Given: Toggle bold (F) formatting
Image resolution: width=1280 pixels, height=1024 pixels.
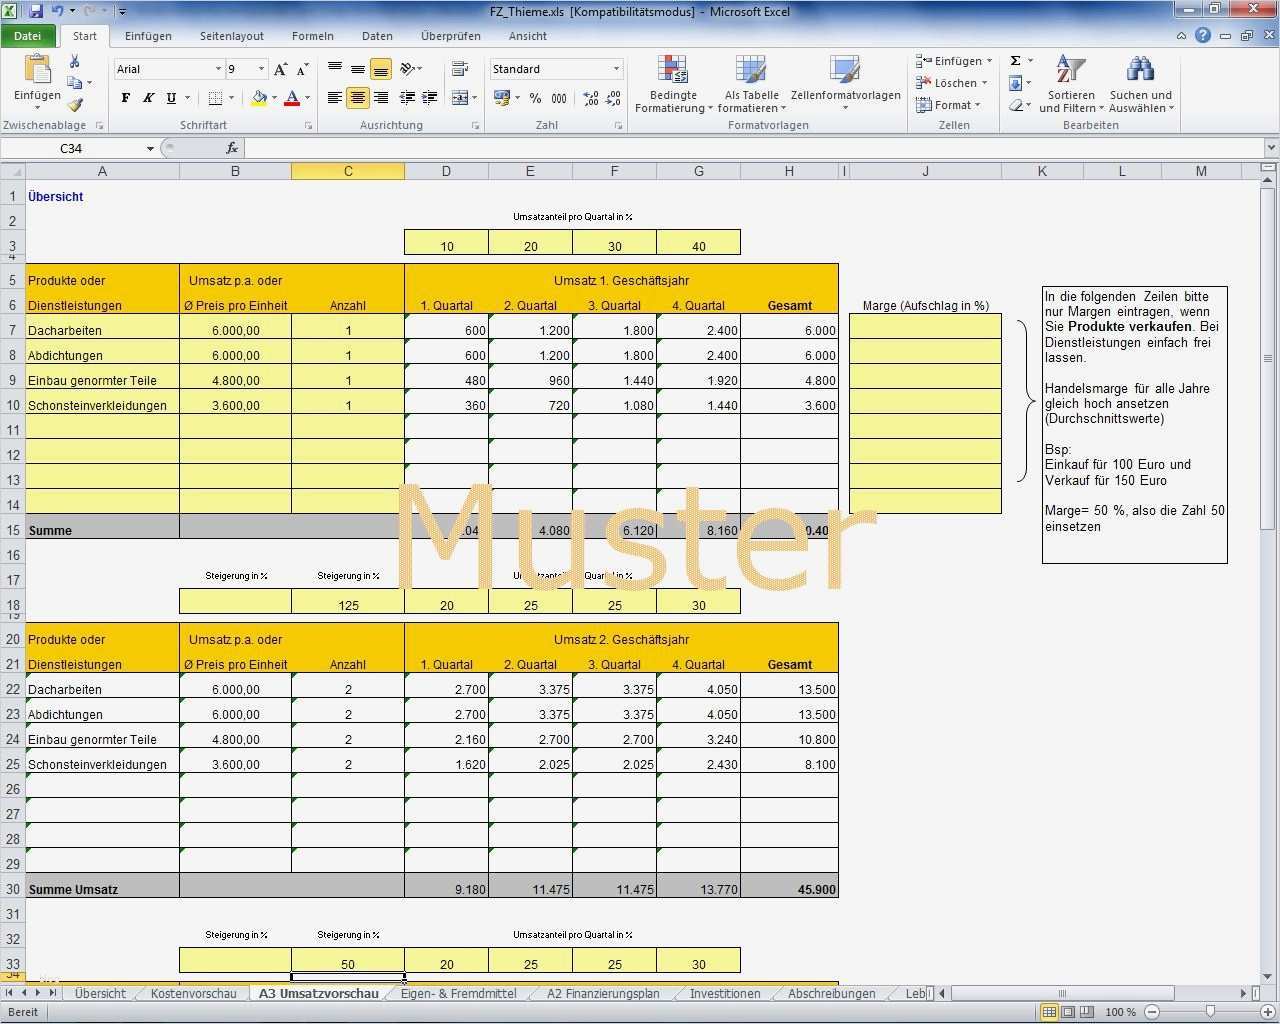Looking at the screenshot, I should (125, 98).
